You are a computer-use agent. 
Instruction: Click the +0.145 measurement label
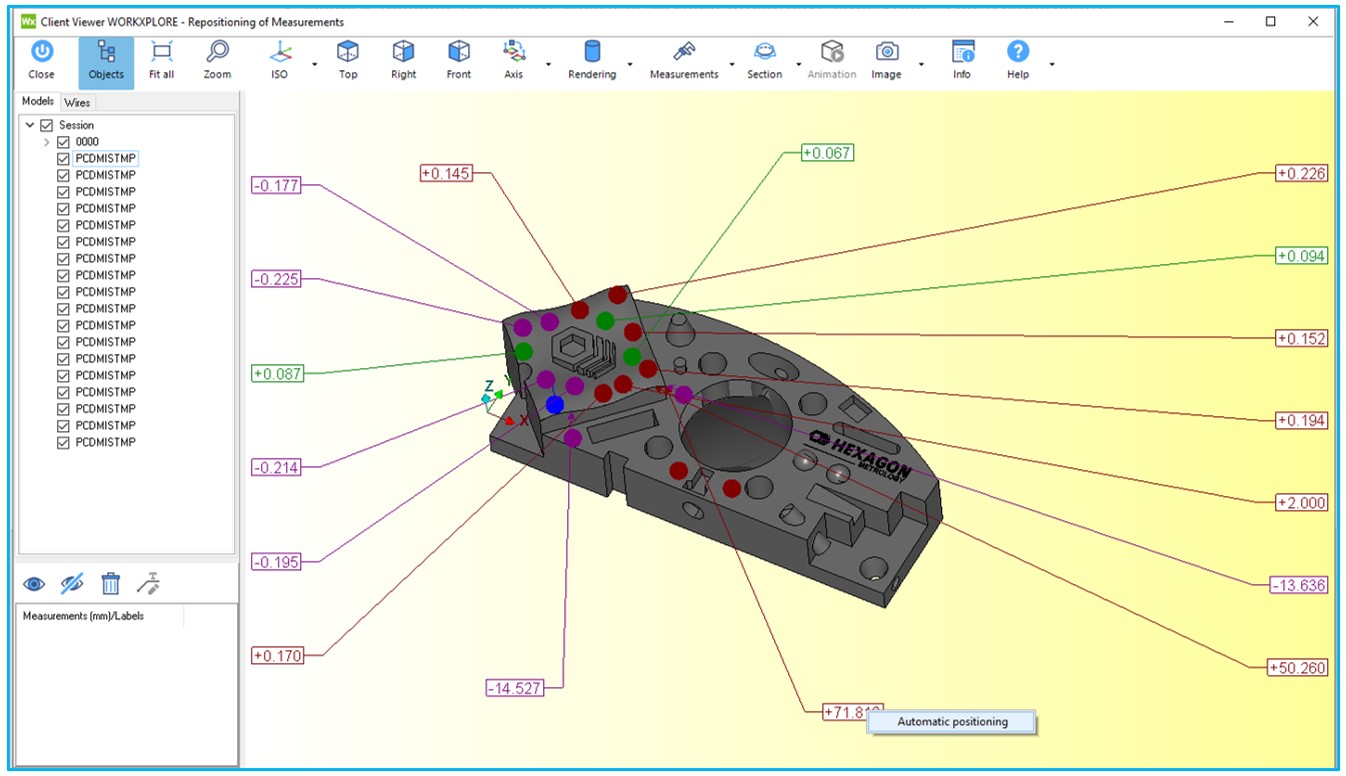[445, 173]
